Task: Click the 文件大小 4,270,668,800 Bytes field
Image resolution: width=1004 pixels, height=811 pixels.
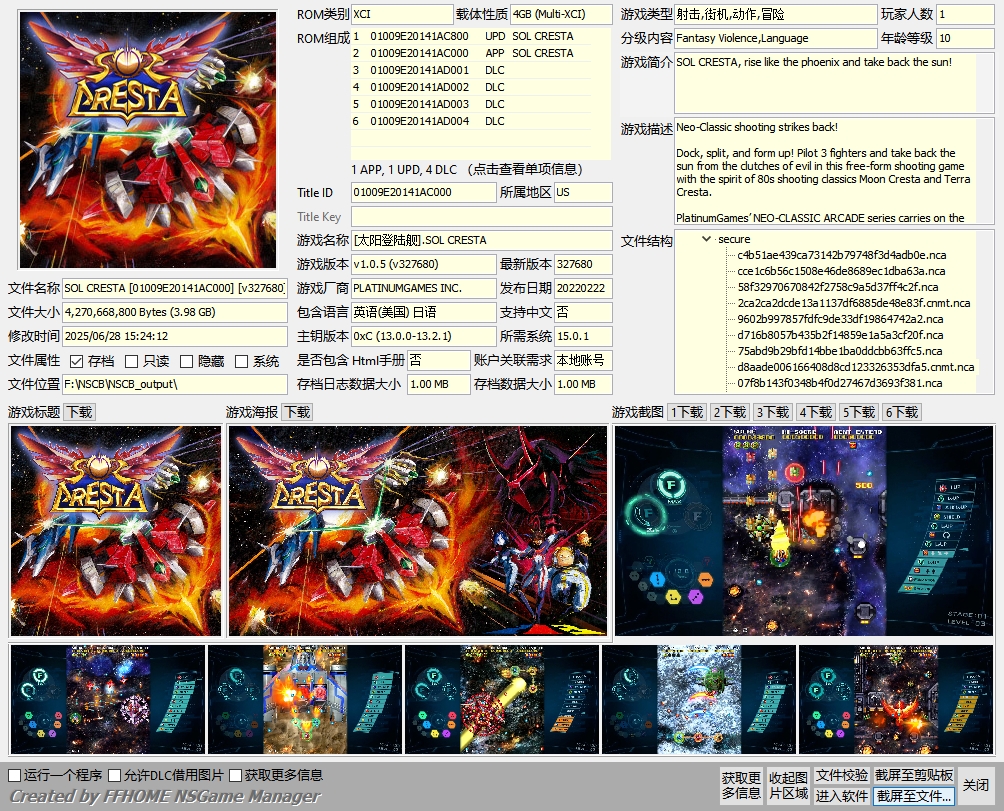Action: [x=175, y=312]
